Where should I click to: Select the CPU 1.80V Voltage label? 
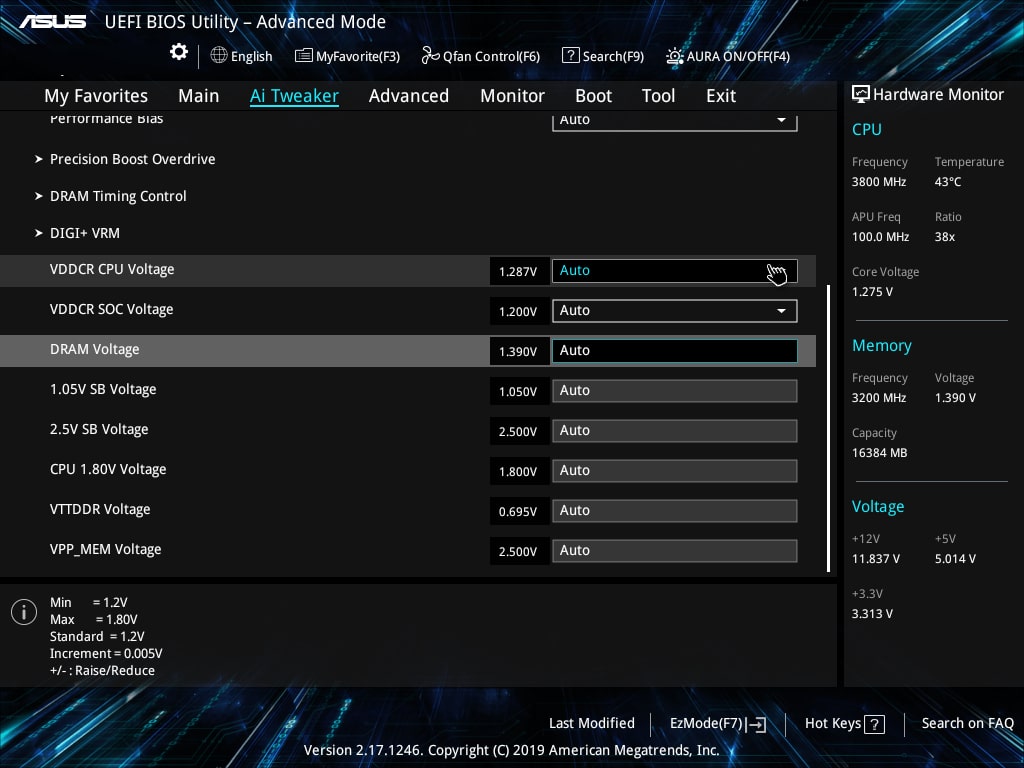108,470
